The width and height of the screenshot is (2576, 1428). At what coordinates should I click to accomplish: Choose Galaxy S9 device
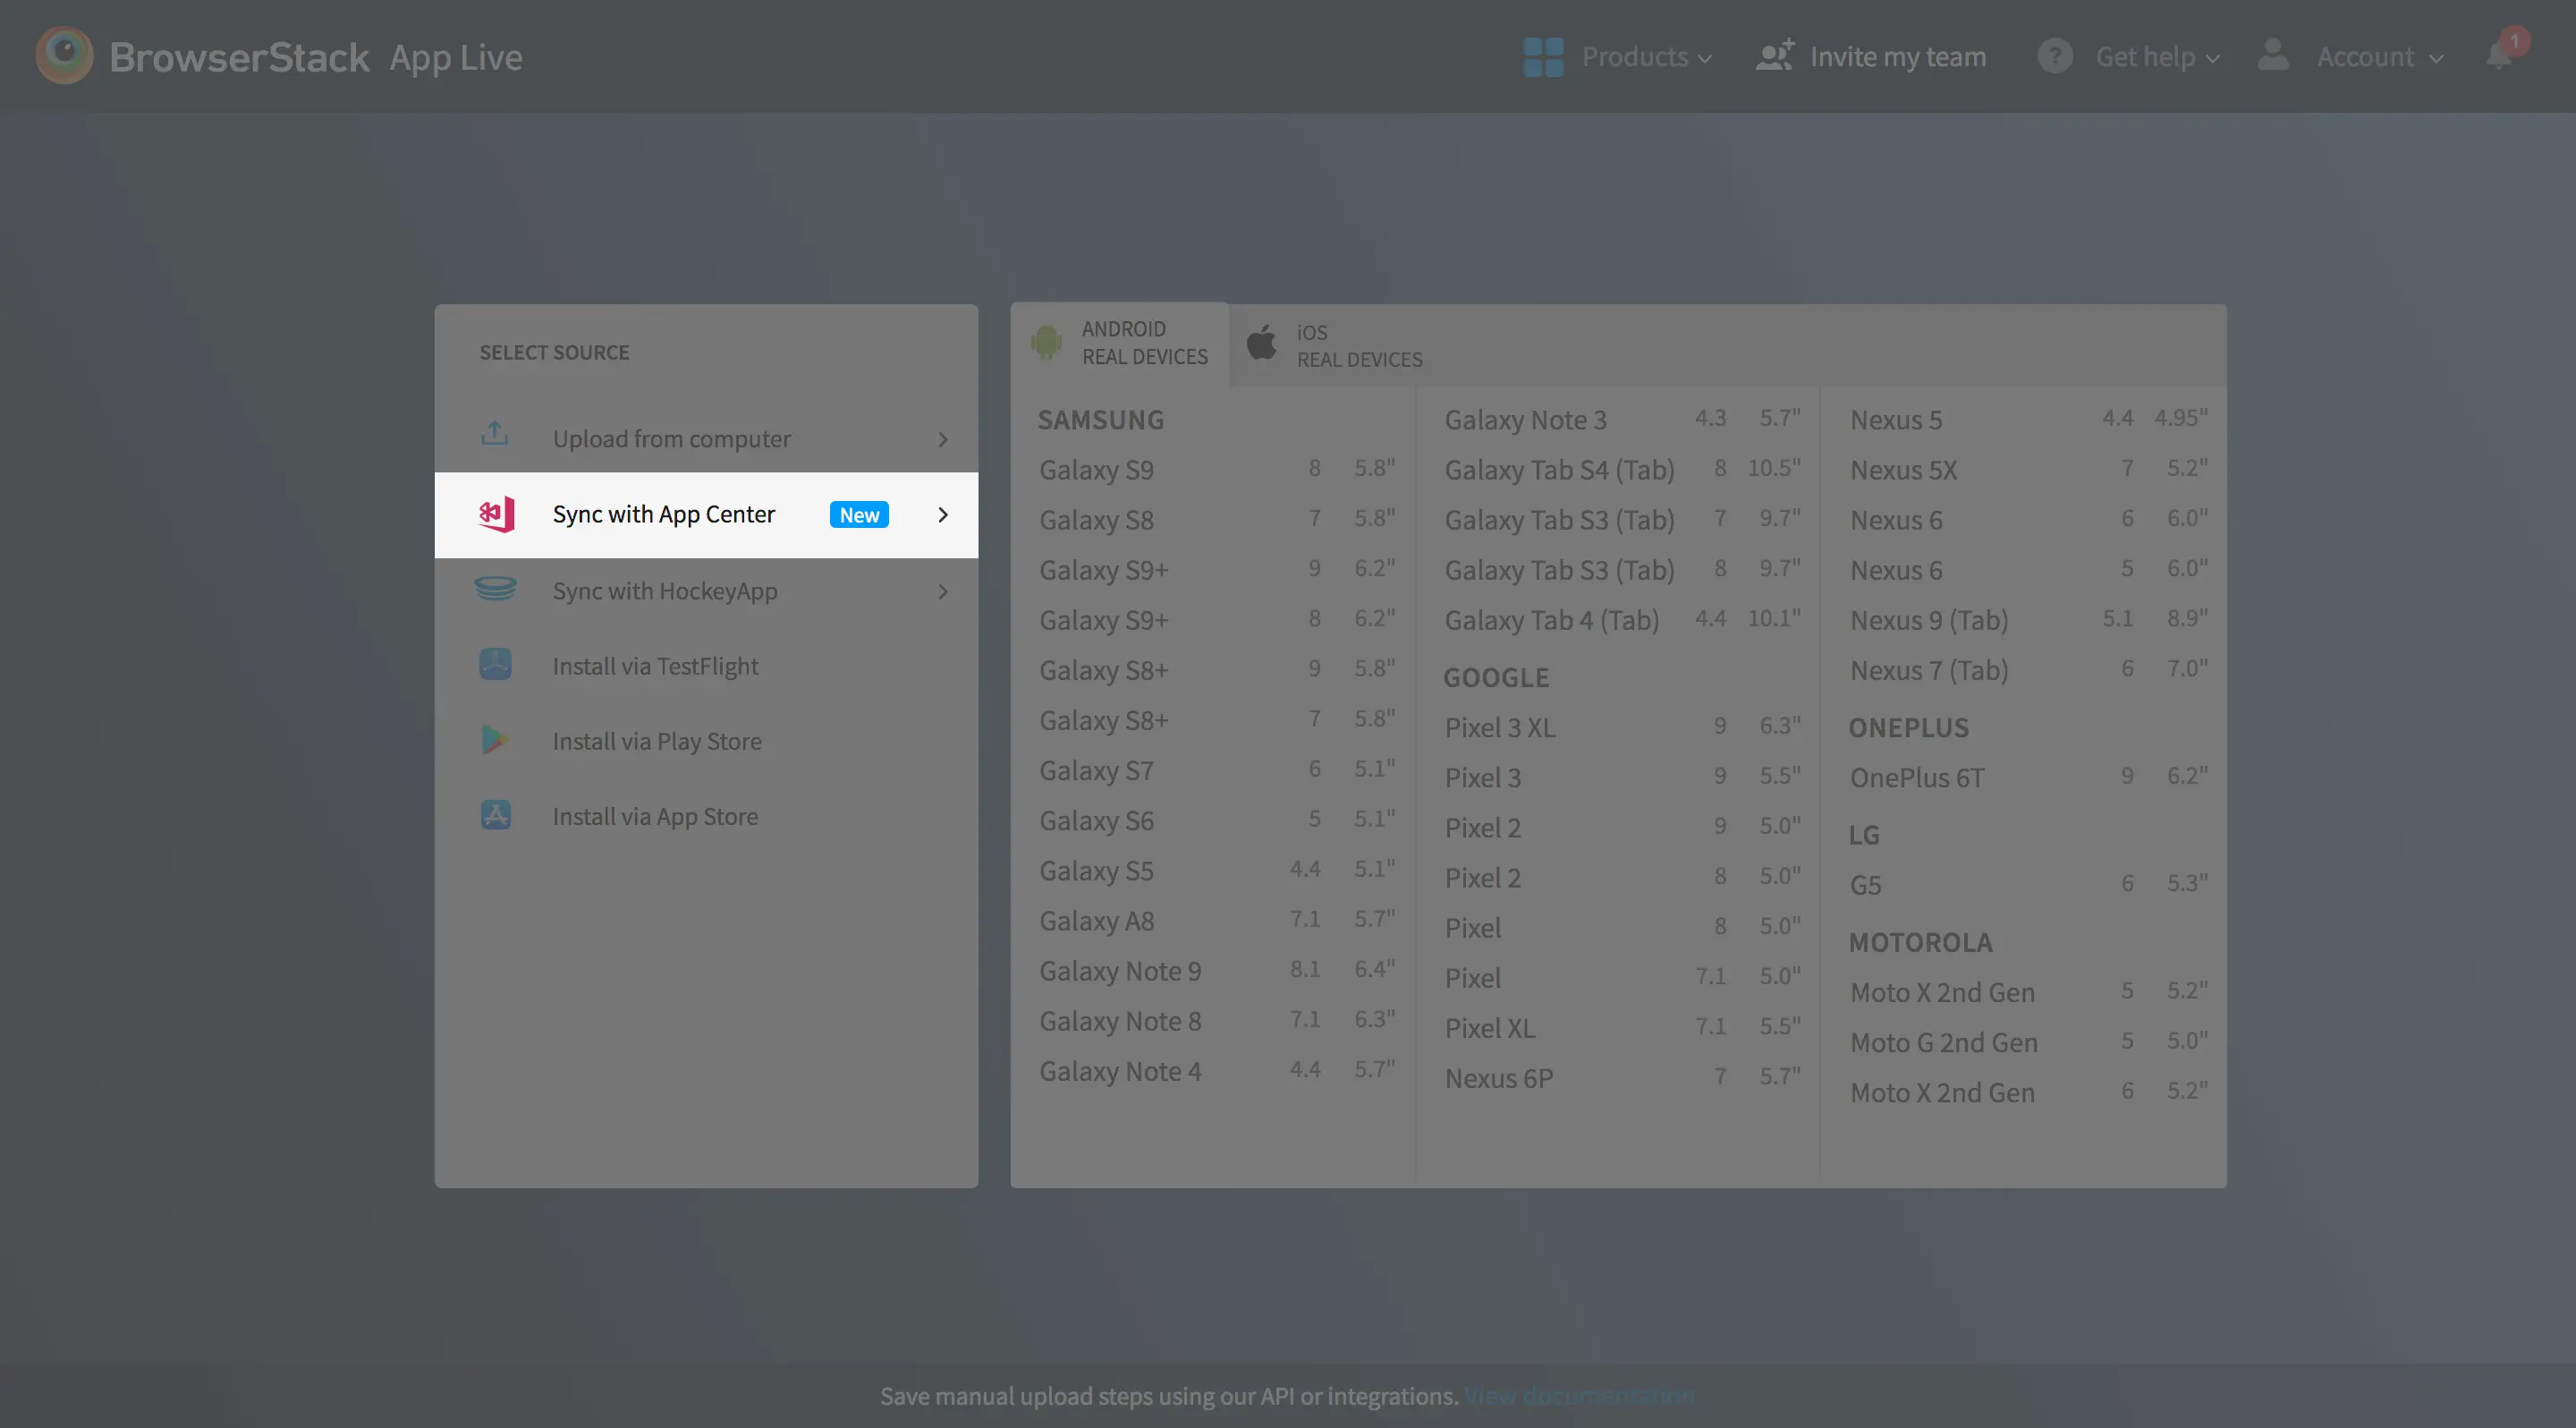pos(1097,470)
